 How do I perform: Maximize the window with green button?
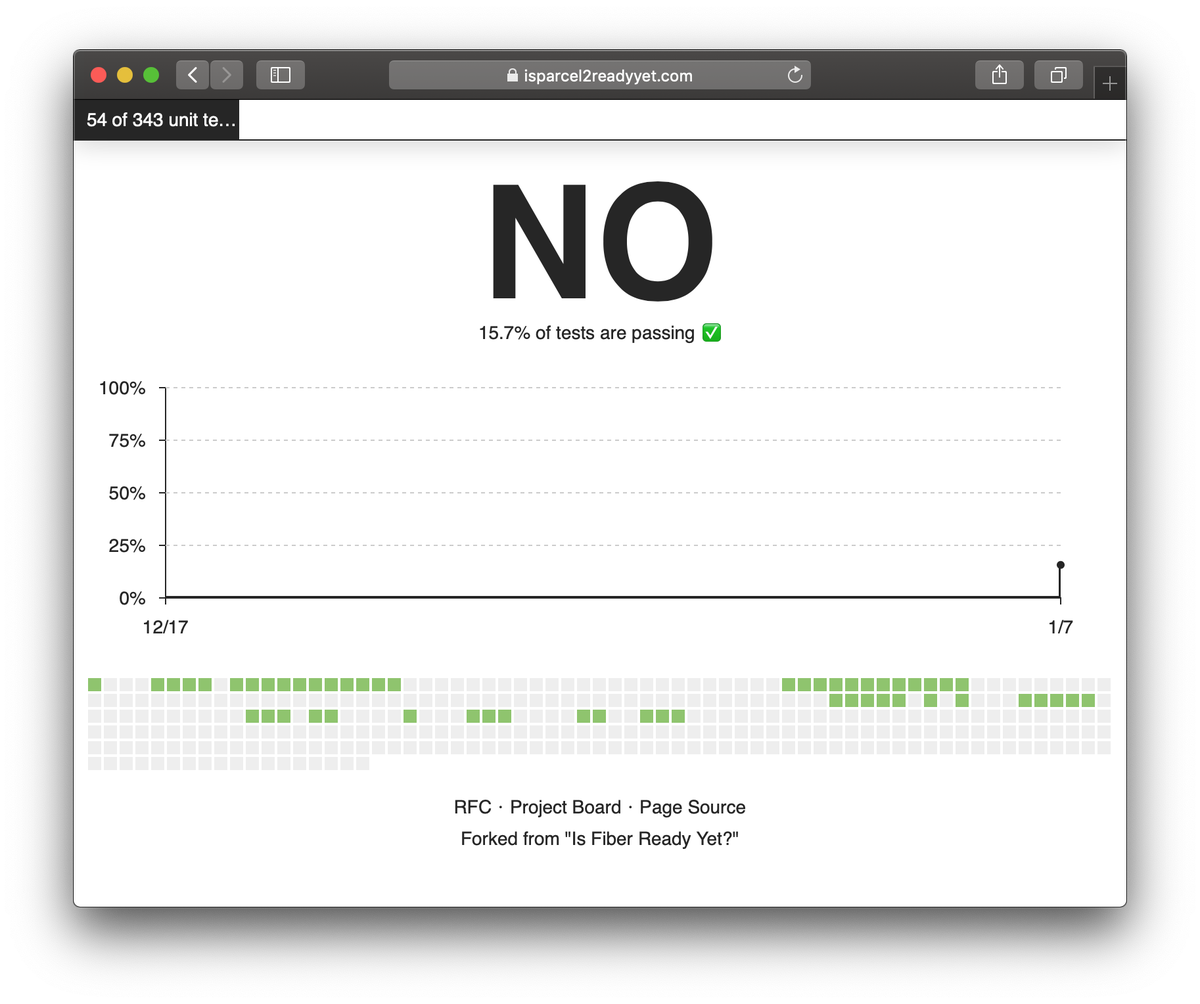(x=151, y=75)
